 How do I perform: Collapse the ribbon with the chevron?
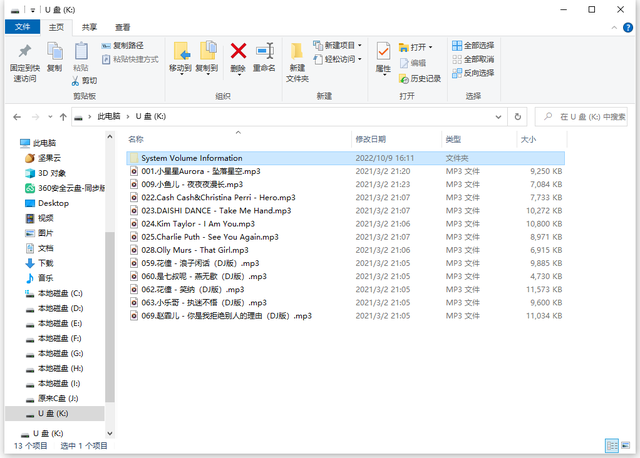pyautogui.click(x=614, y=27)
